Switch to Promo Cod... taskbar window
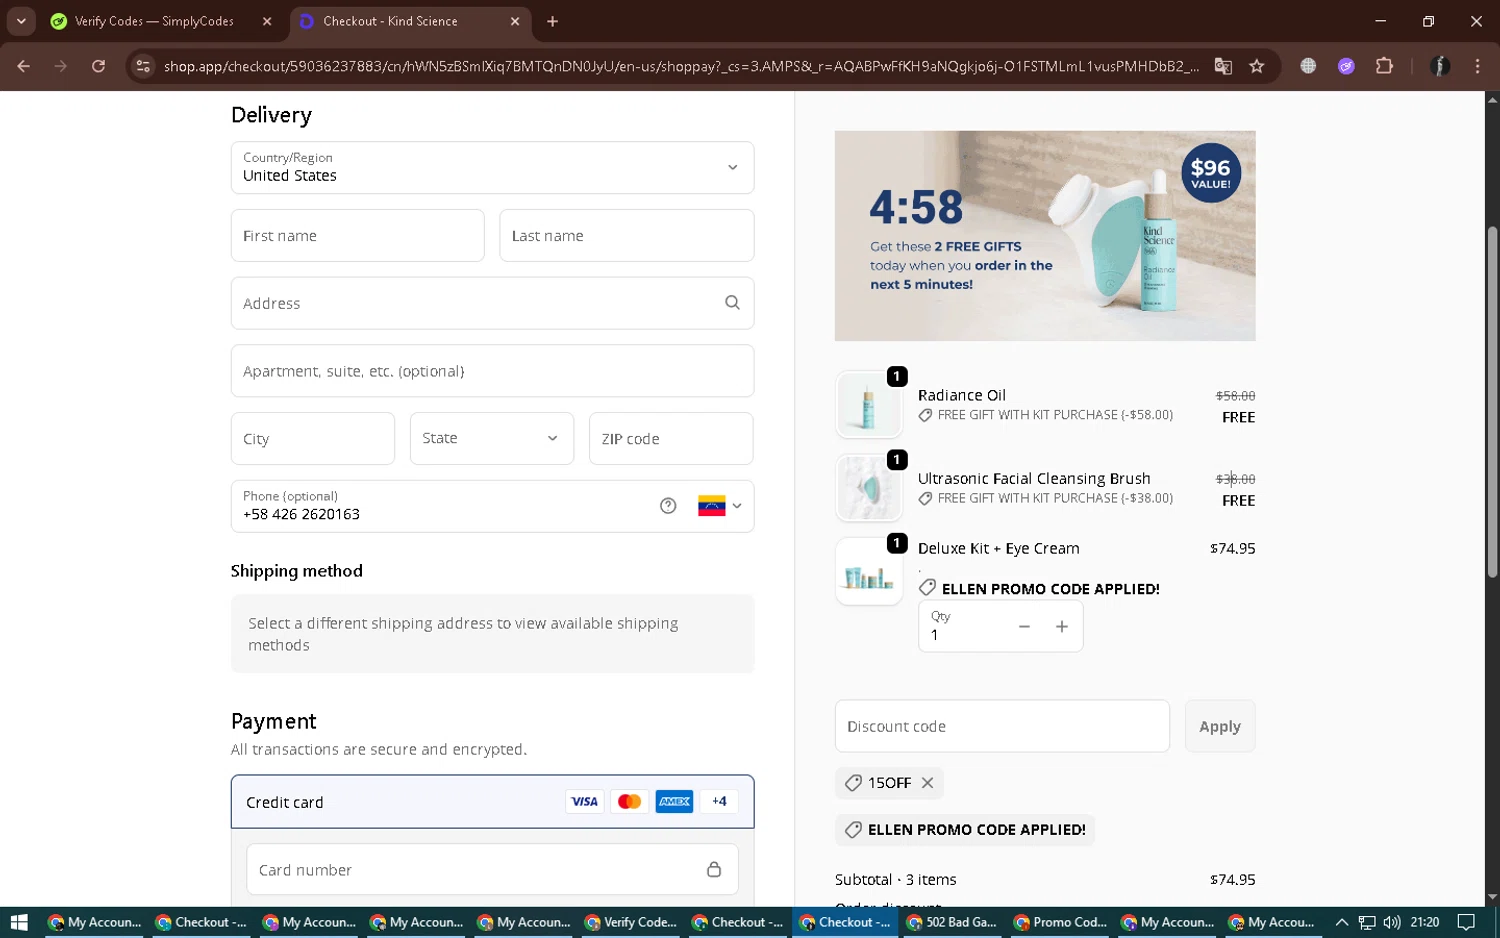This screenshot has width=1500, height=938. click(1060, 922)
